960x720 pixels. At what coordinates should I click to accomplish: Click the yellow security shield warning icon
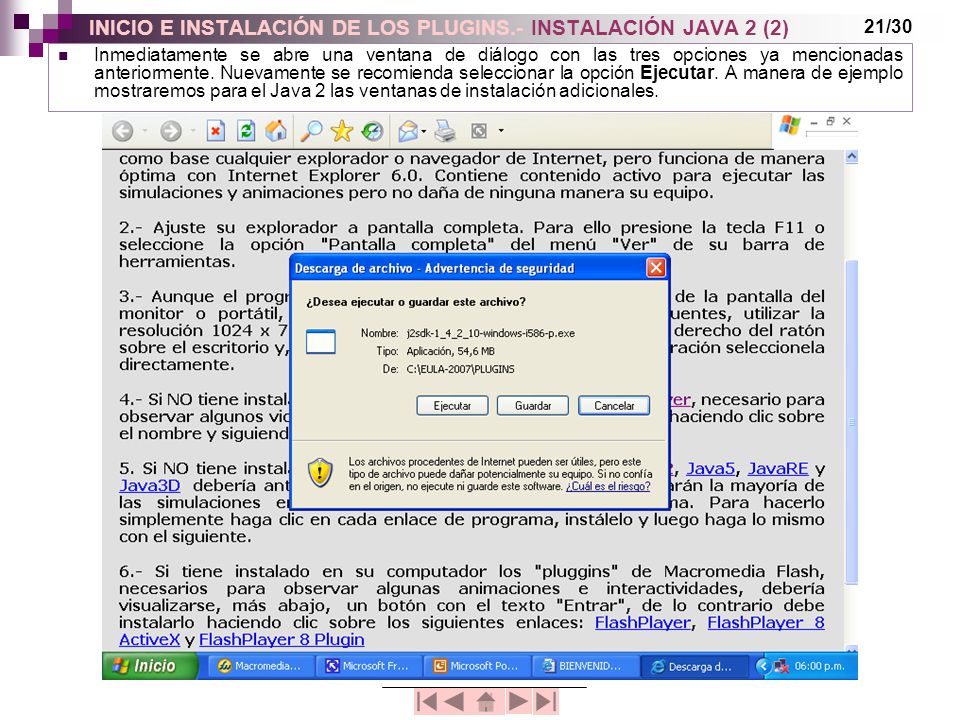point(320,473)
